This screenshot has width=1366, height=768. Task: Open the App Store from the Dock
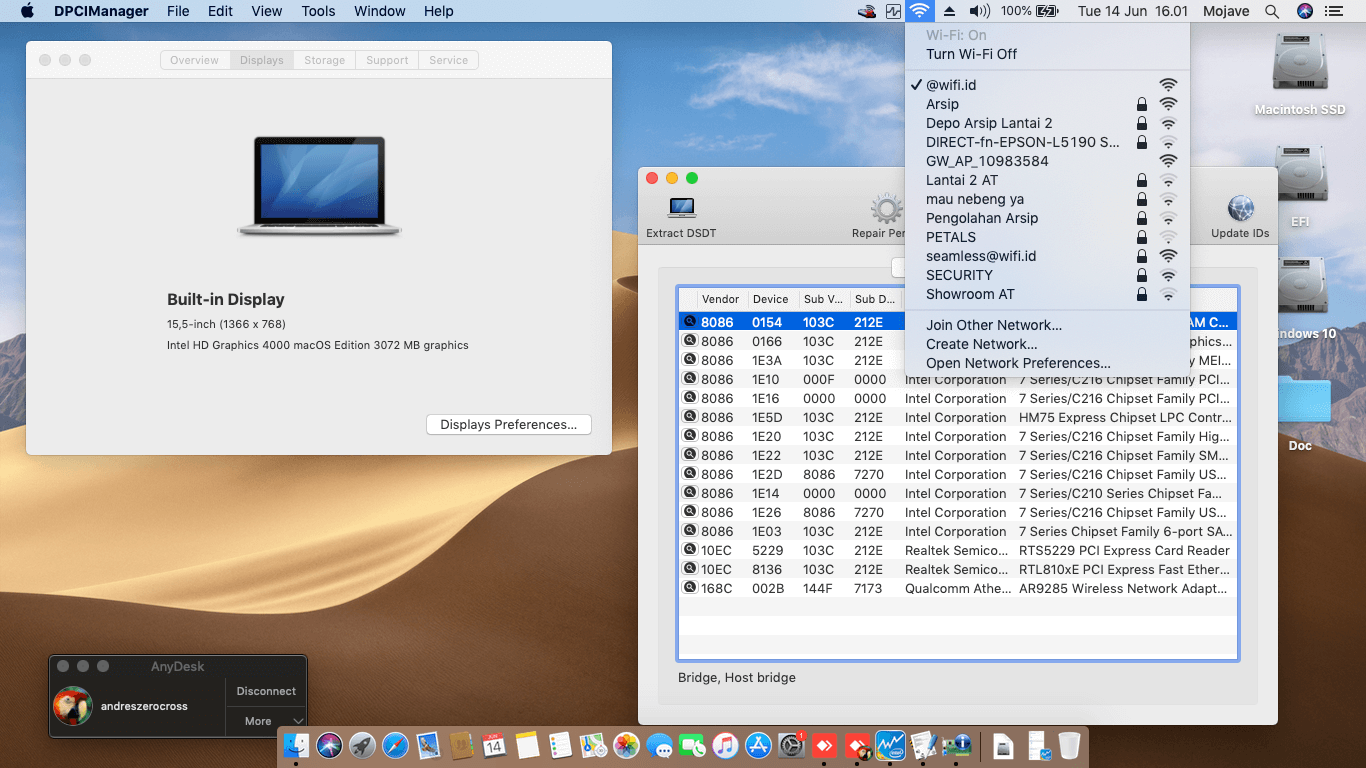(x=758, y=745)
